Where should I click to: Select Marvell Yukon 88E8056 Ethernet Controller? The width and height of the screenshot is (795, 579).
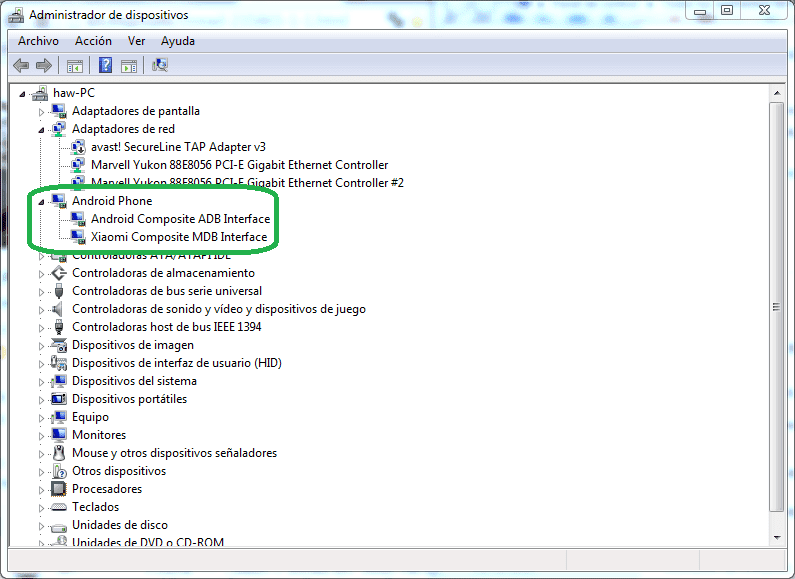239,165
